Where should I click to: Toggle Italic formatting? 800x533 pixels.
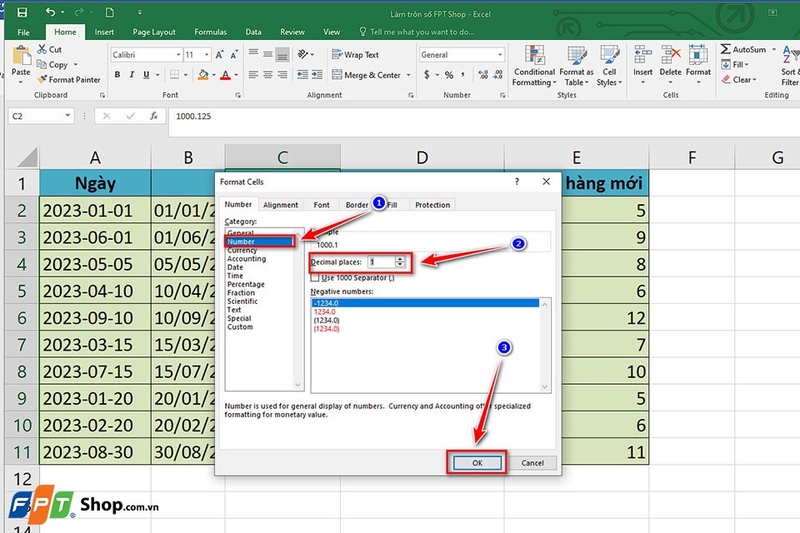132,75
